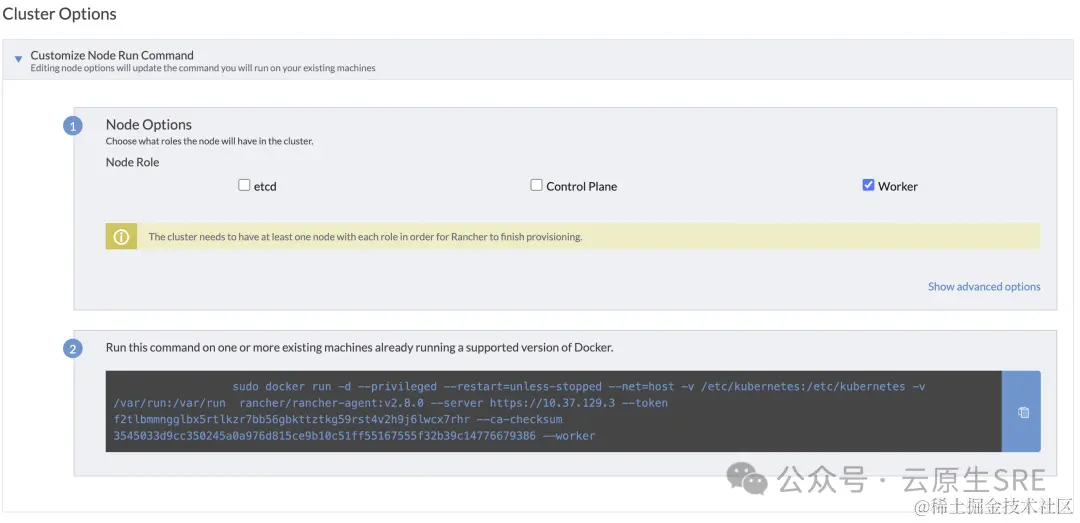Uncheck the Worker role checkbox
This screenshot has height=523, width=1080.
tap(868, 185)
